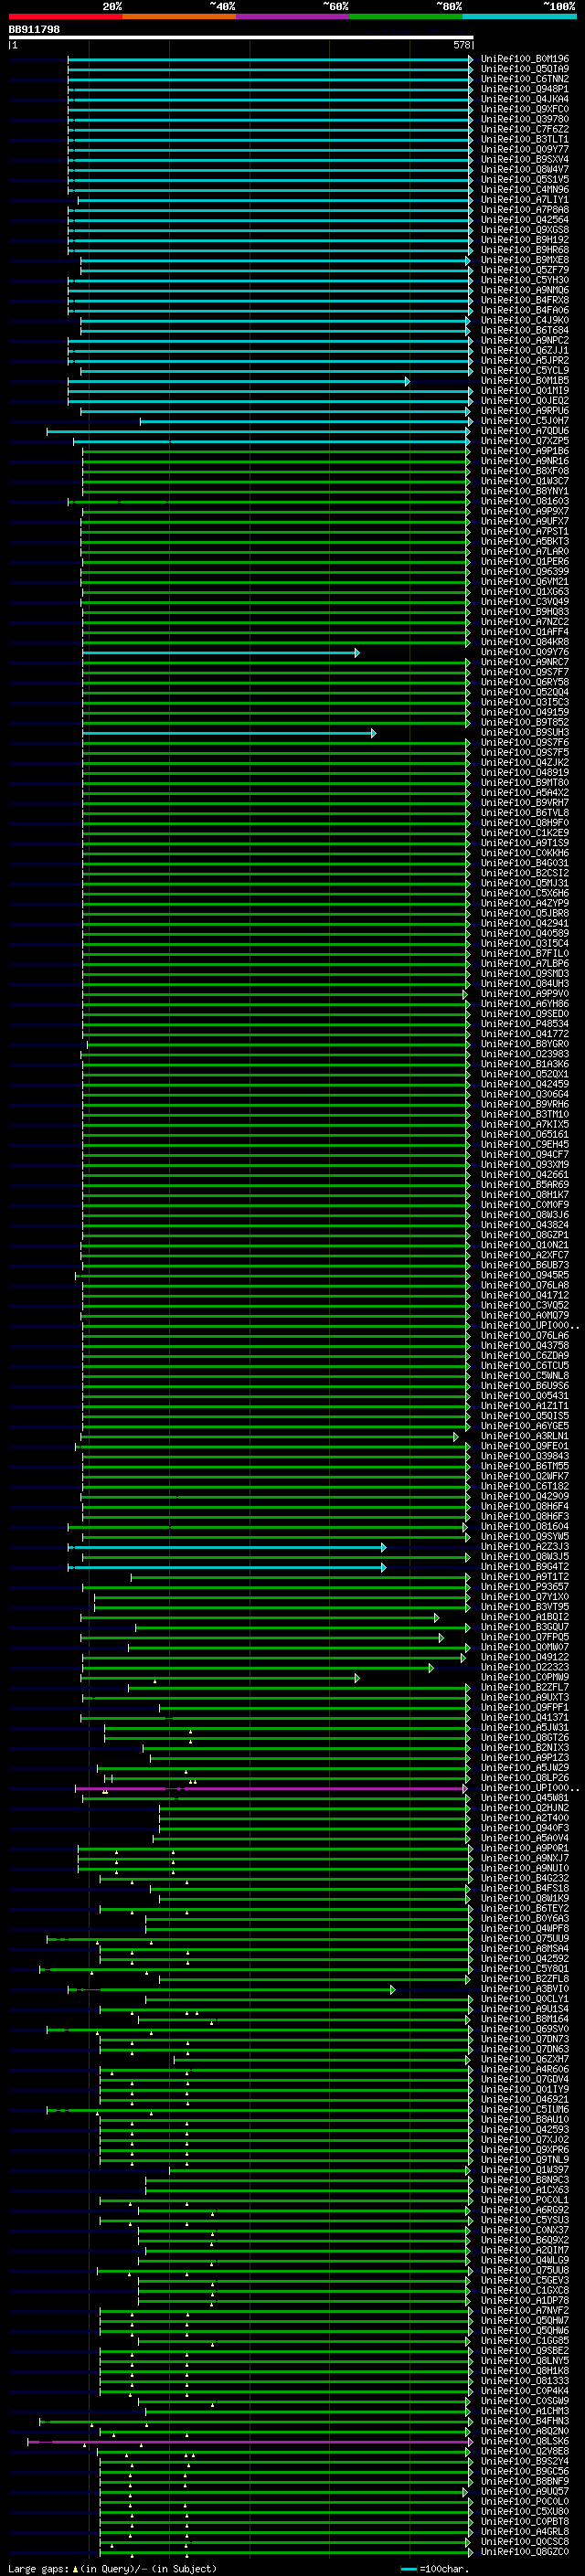Screen dimensions: 585x2576
Task: Select hit label UniRef100_C5J0H7
Action: click(525, 421)
